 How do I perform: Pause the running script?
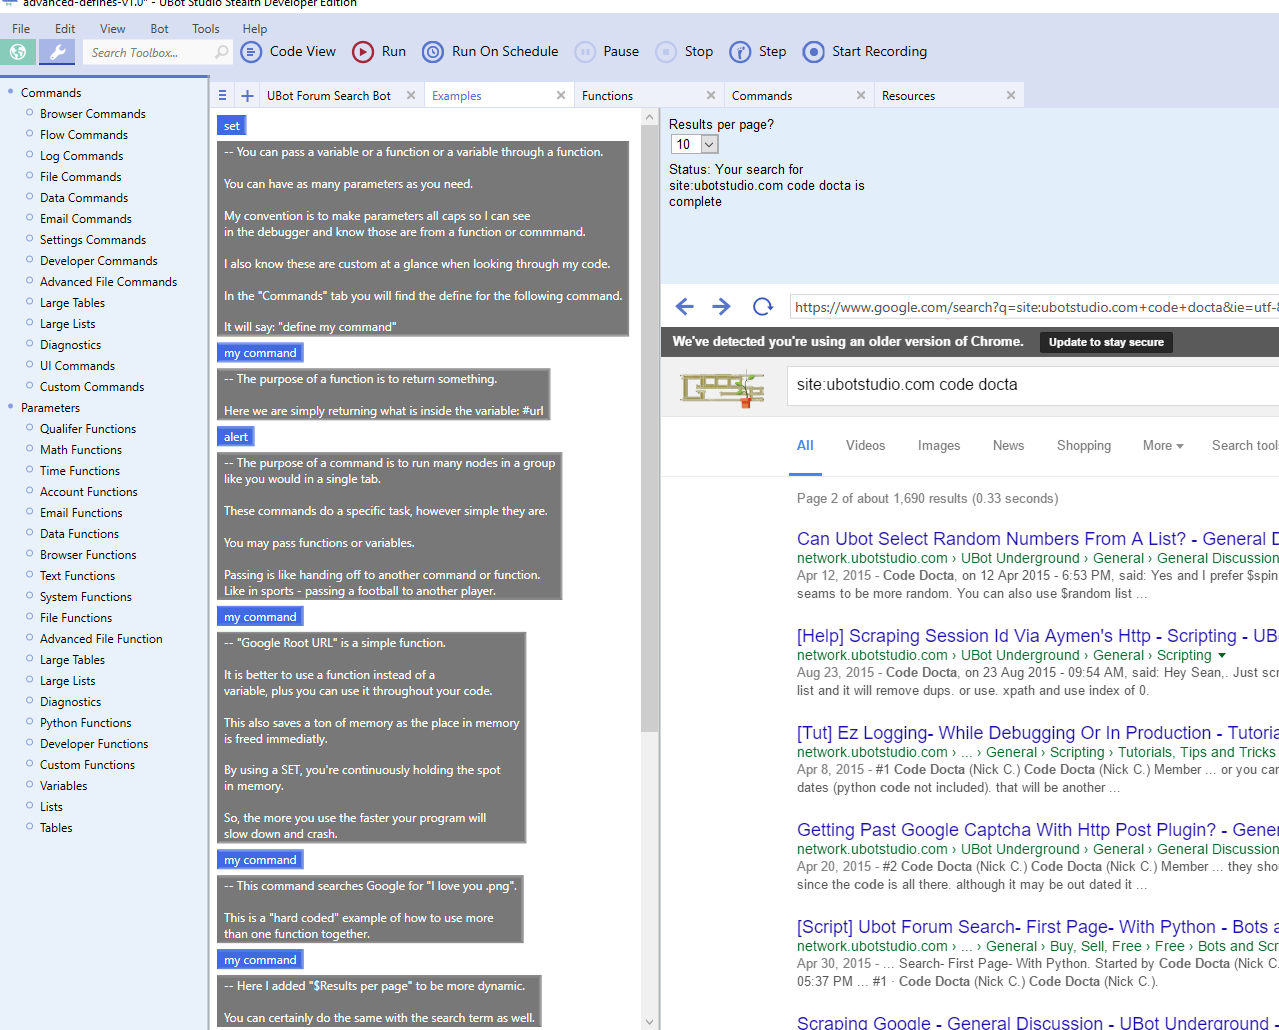[608, 52]
